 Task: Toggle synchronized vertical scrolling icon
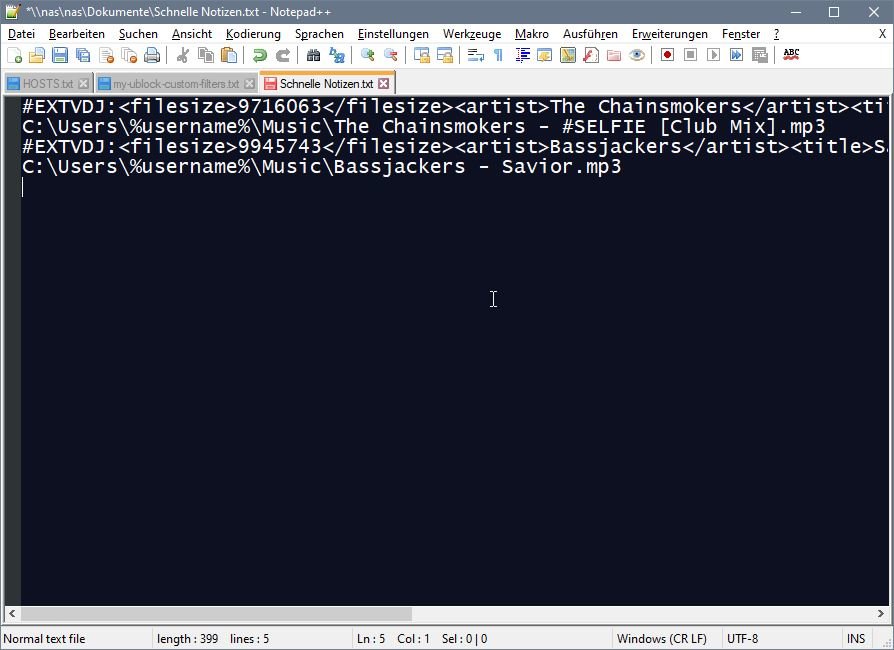(421, 55)
